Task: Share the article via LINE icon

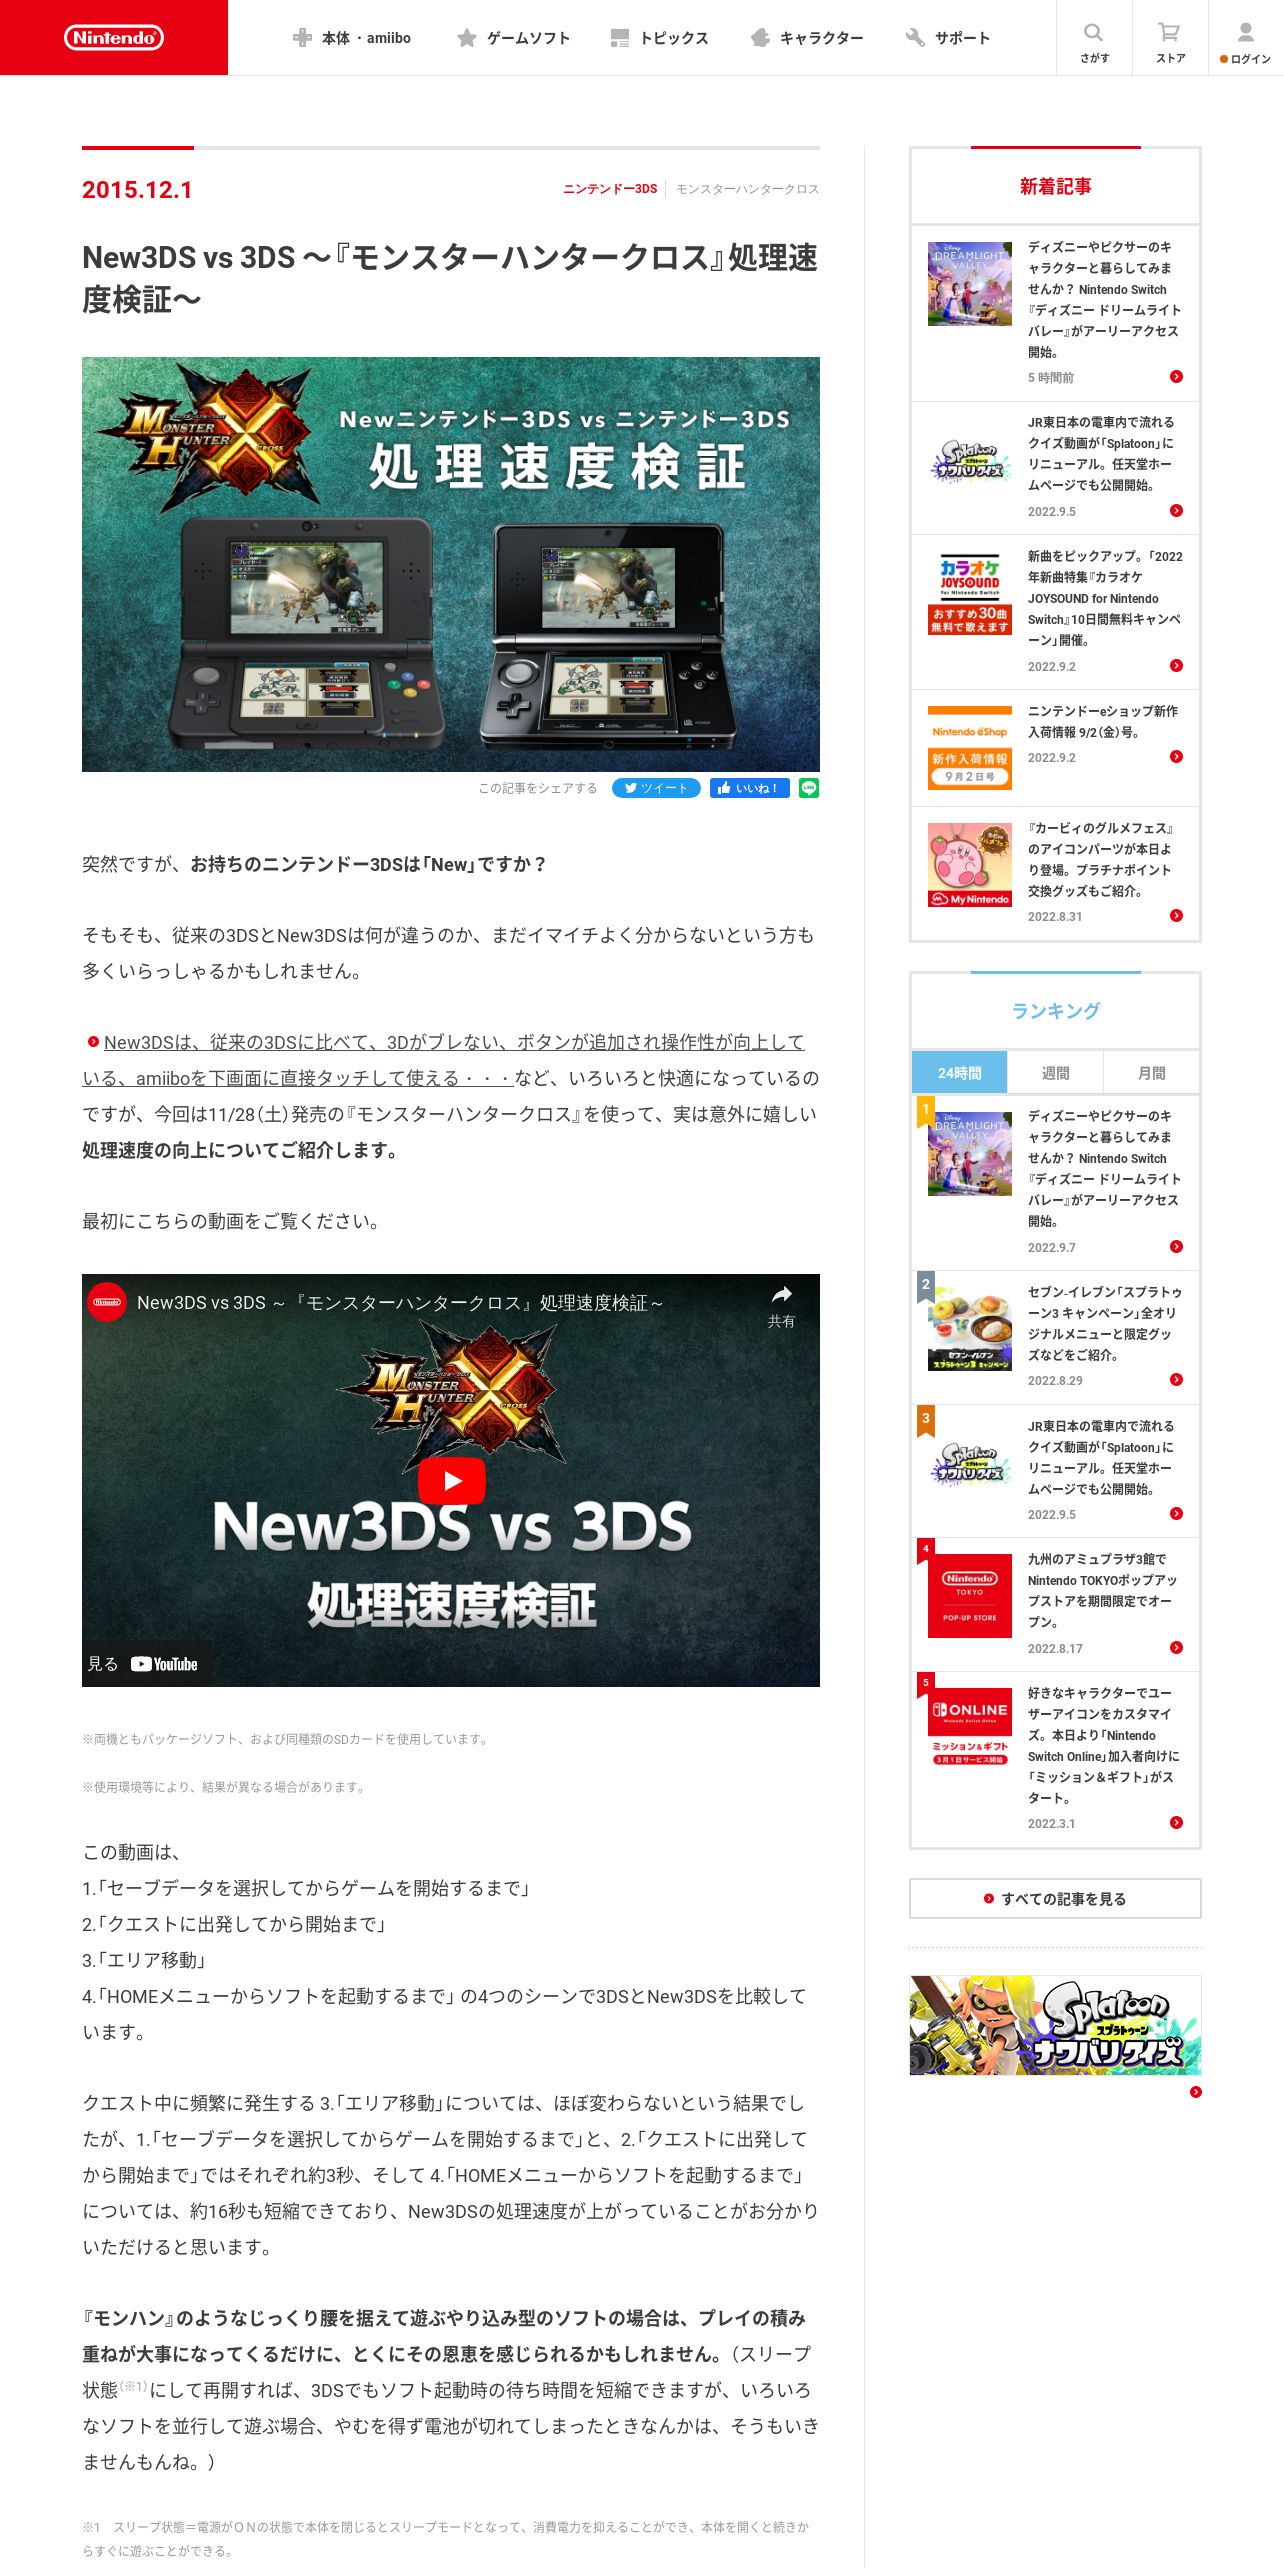Action: pos(809,788)
